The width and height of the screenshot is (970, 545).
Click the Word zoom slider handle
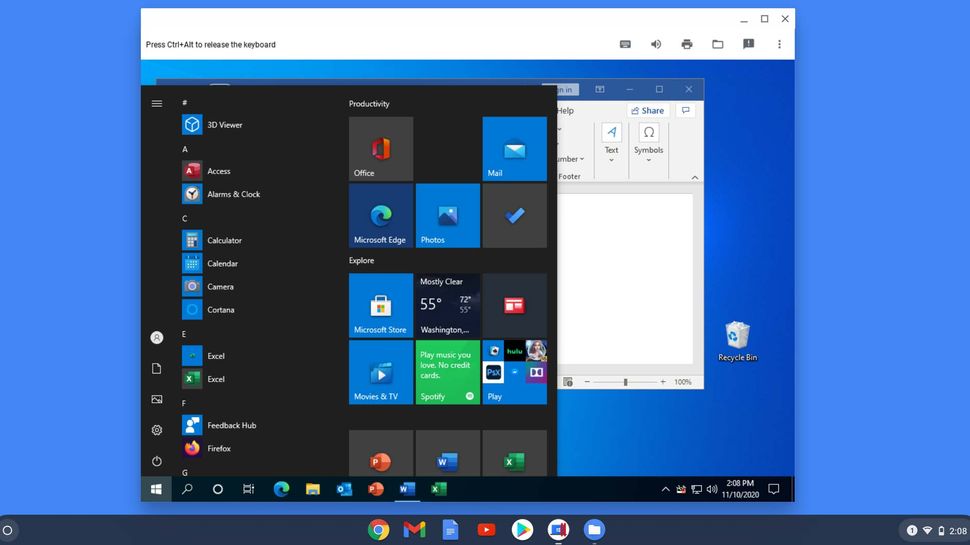point(625,382)
